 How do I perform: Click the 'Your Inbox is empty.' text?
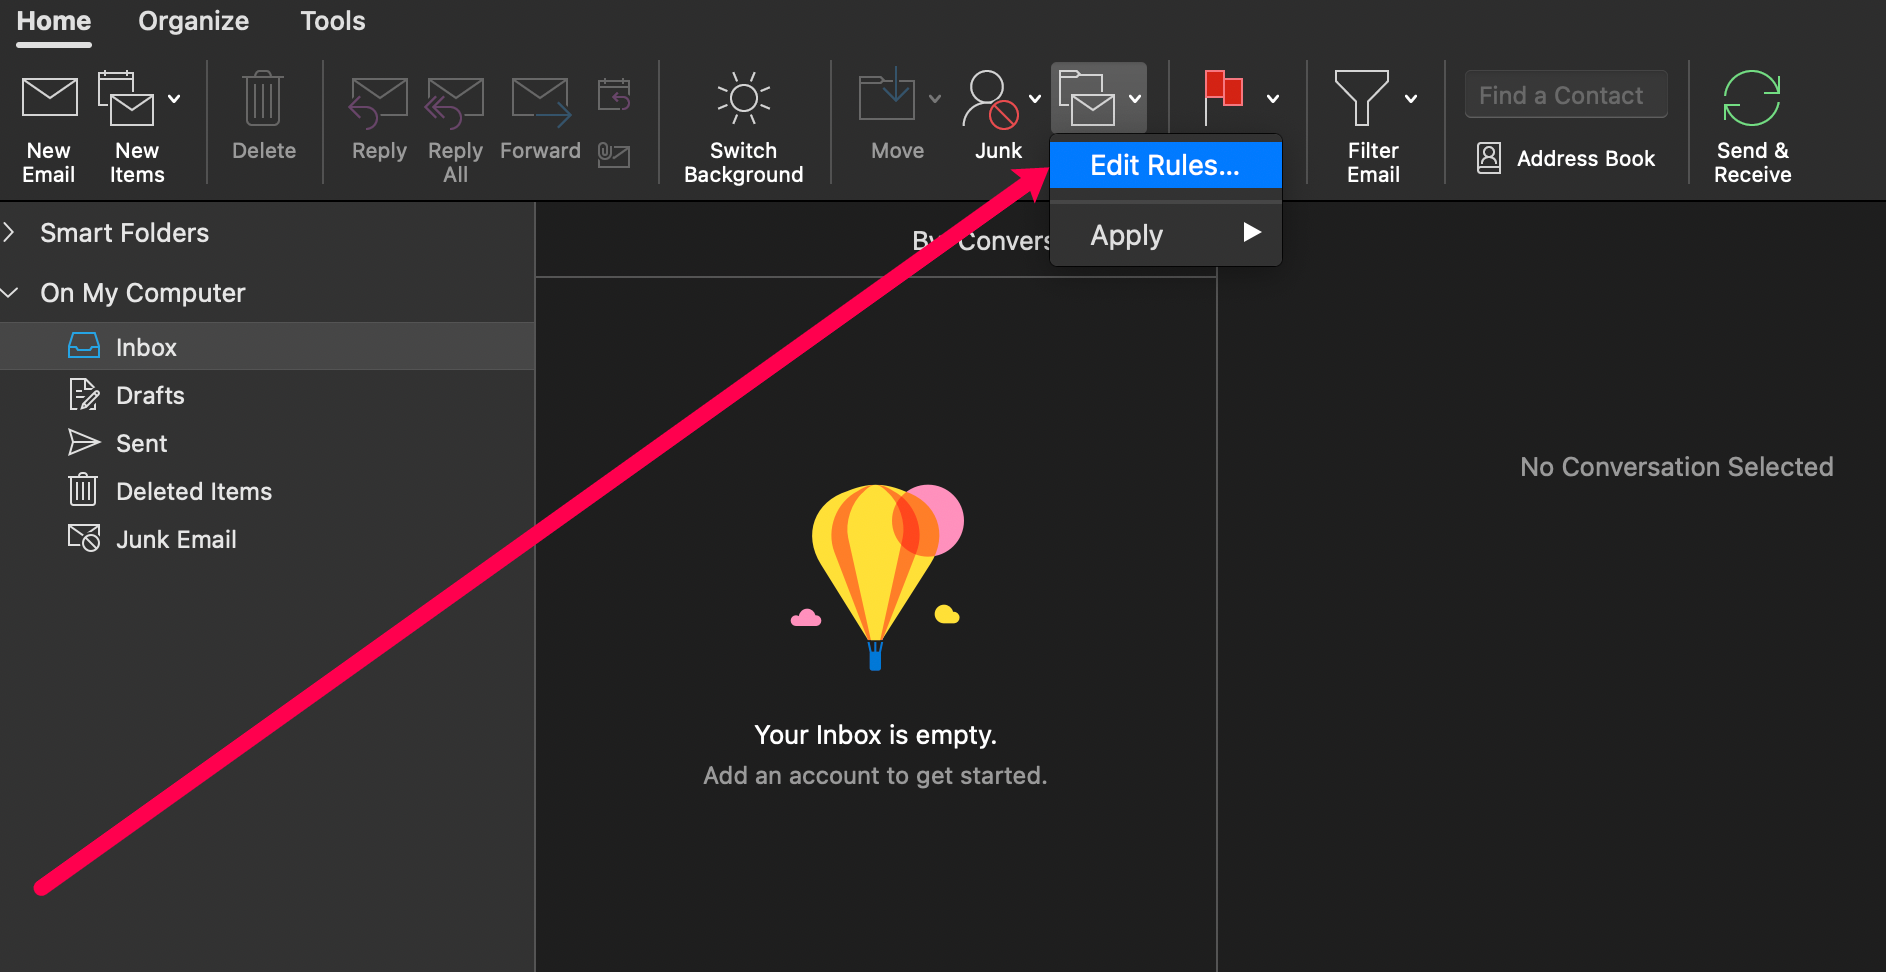pyautogui.click(x=875, y=735)
